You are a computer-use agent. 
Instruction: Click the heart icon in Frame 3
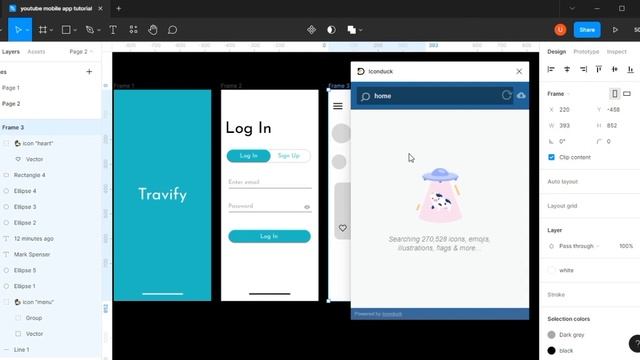(342, 228)
